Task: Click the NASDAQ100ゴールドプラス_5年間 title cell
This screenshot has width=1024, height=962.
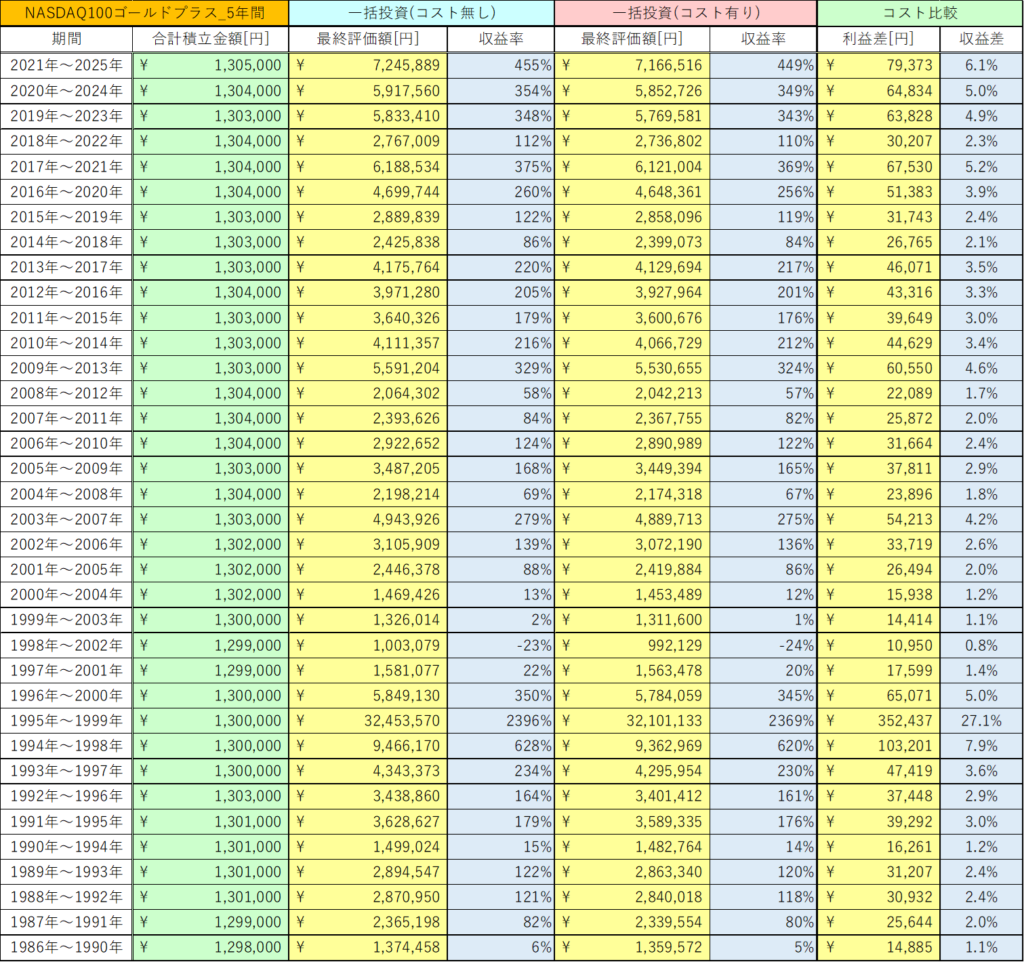Action: [145, 13]
